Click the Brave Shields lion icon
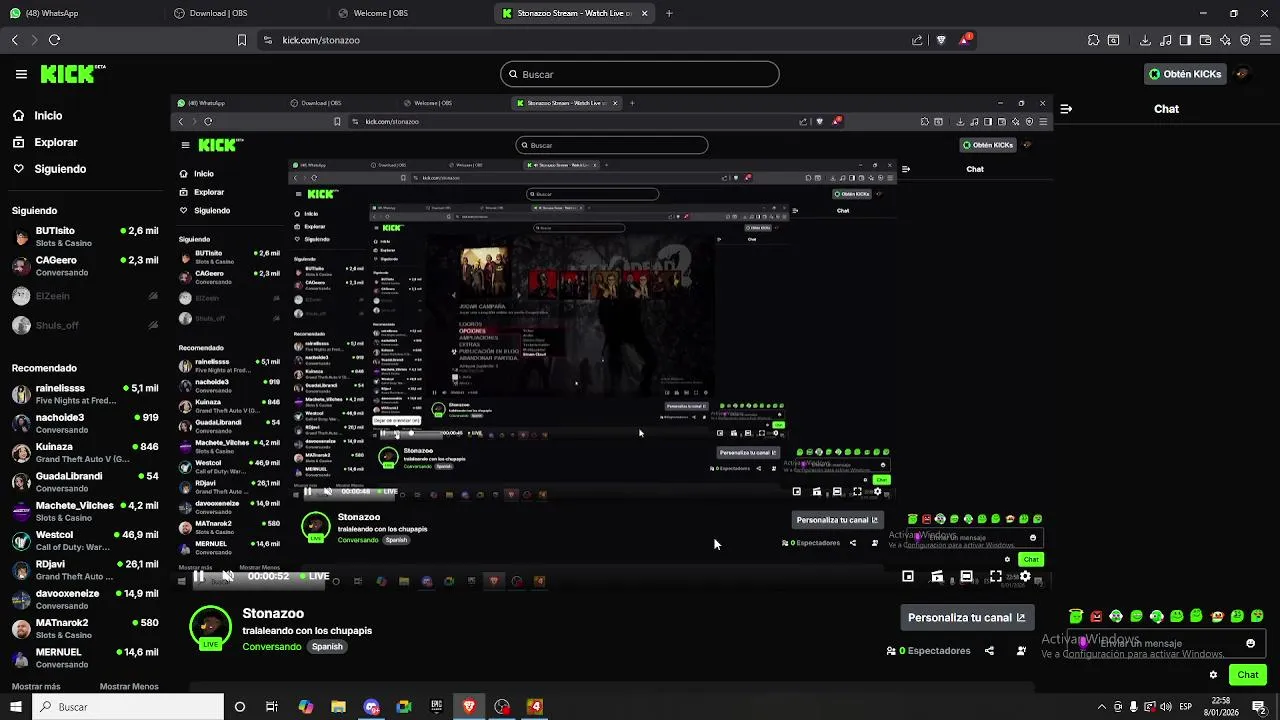Viewport: 1280px width, 720px height. tap(941, 40)
